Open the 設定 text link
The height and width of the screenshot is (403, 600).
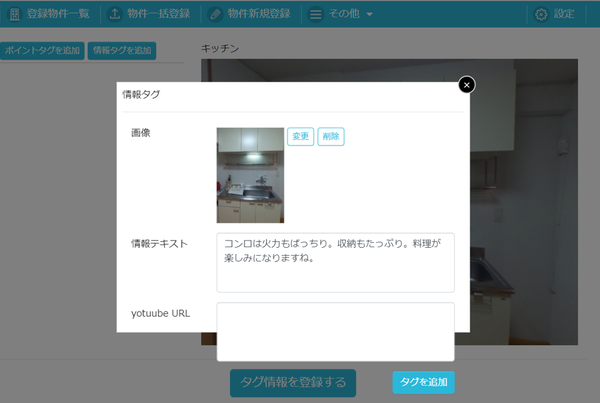click(x=564, y=14)
